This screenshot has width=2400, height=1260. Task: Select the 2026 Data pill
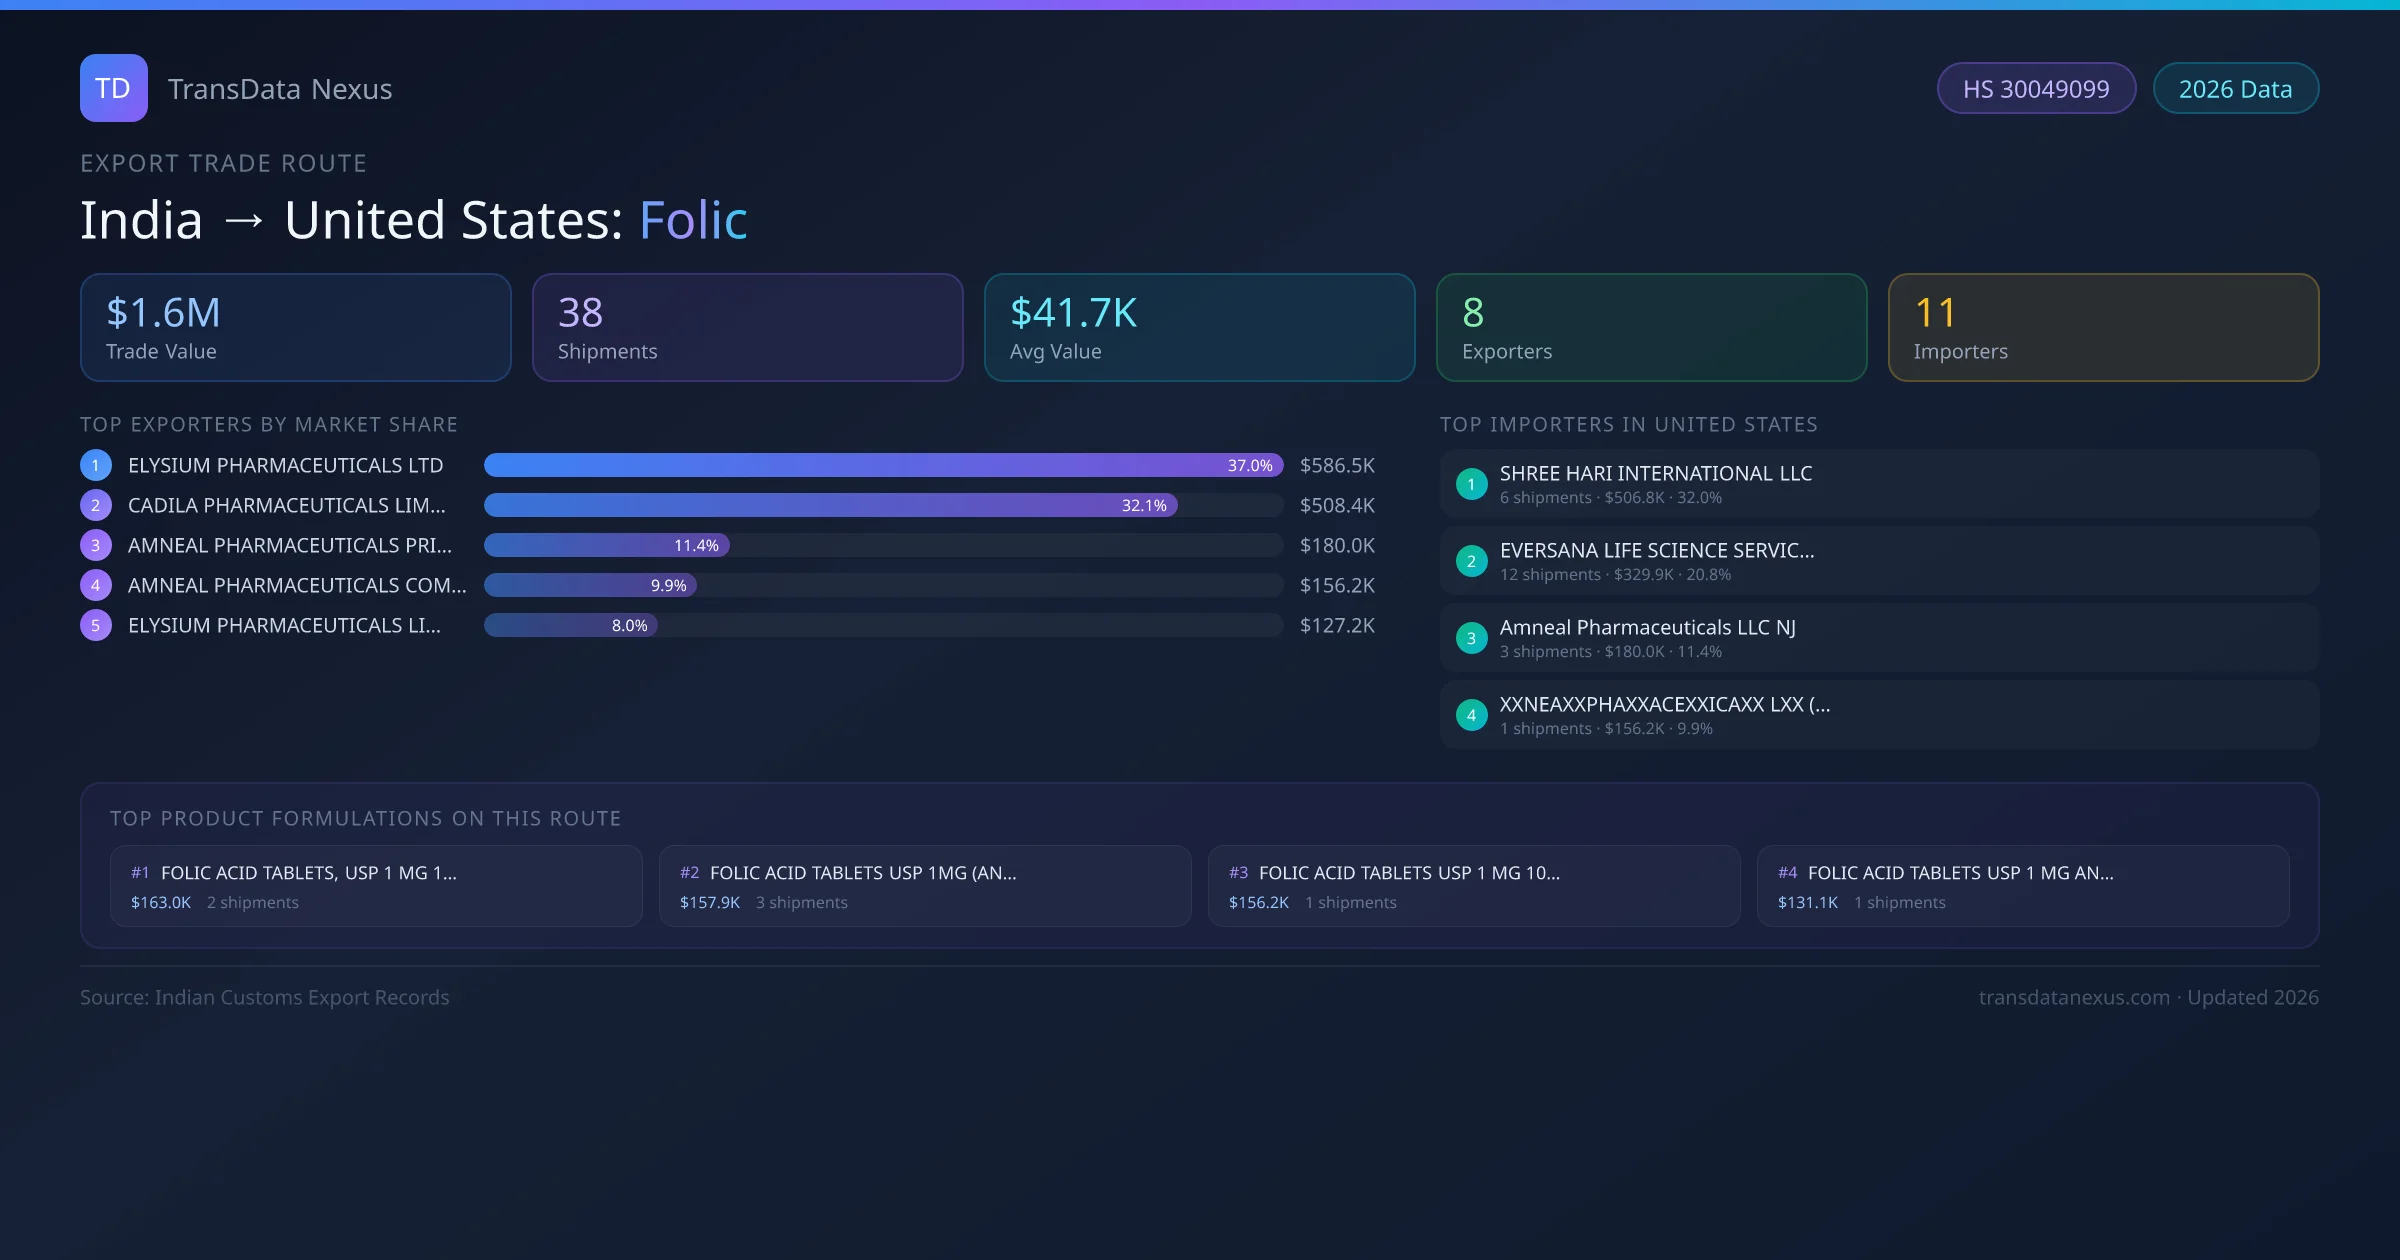[x=2235, y=89]
